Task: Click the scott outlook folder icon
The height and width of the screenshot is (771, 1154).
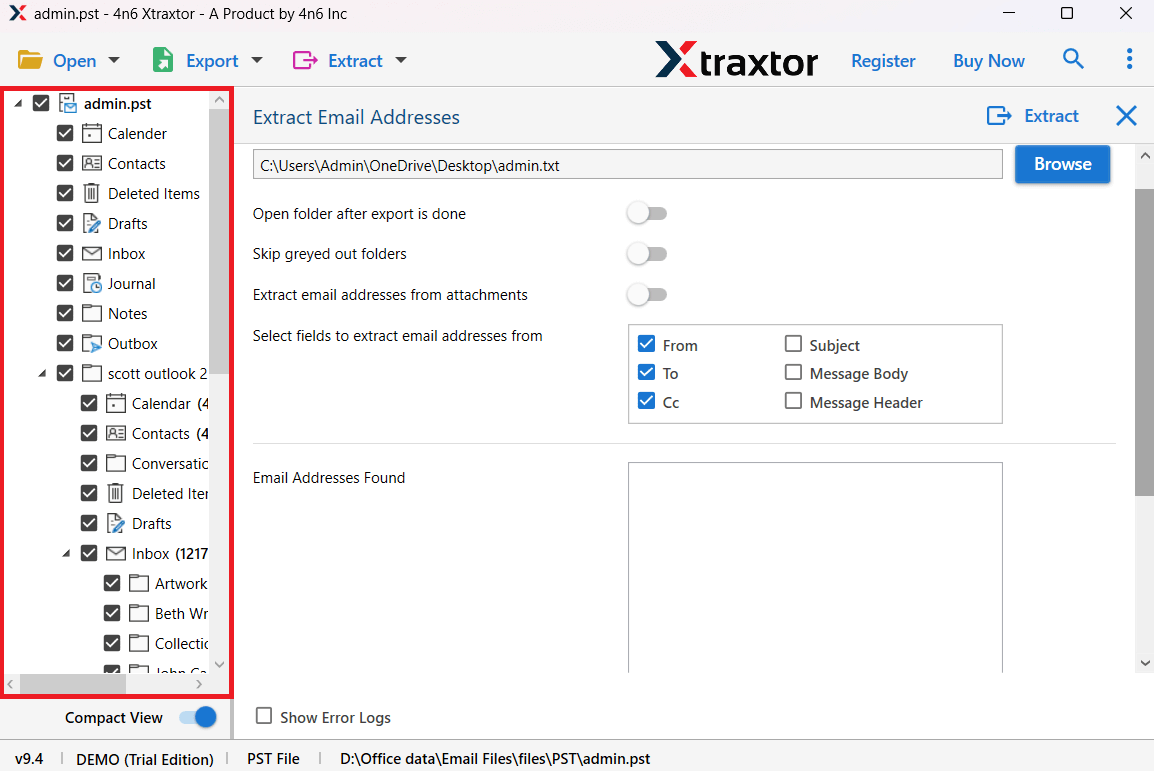Action: tap(92, 374)
